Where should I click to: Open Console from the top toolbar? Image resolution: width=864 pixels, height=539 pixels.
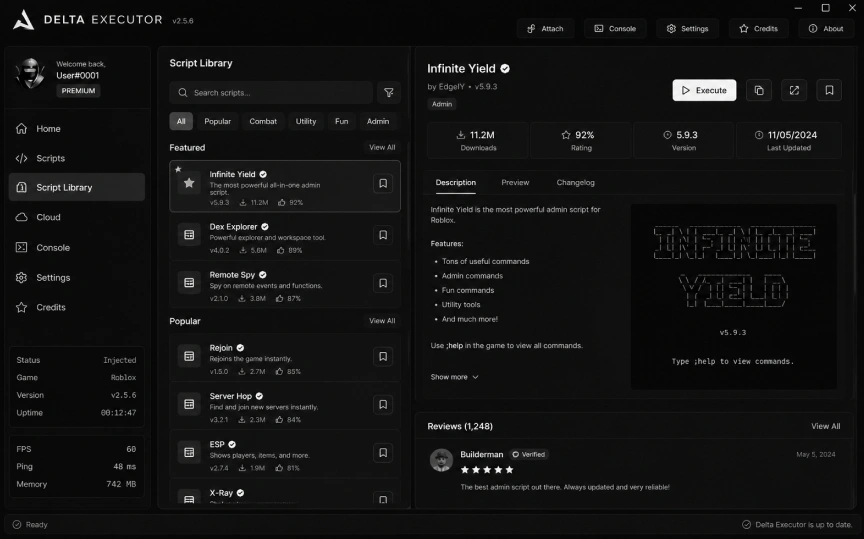click(615, 29)
